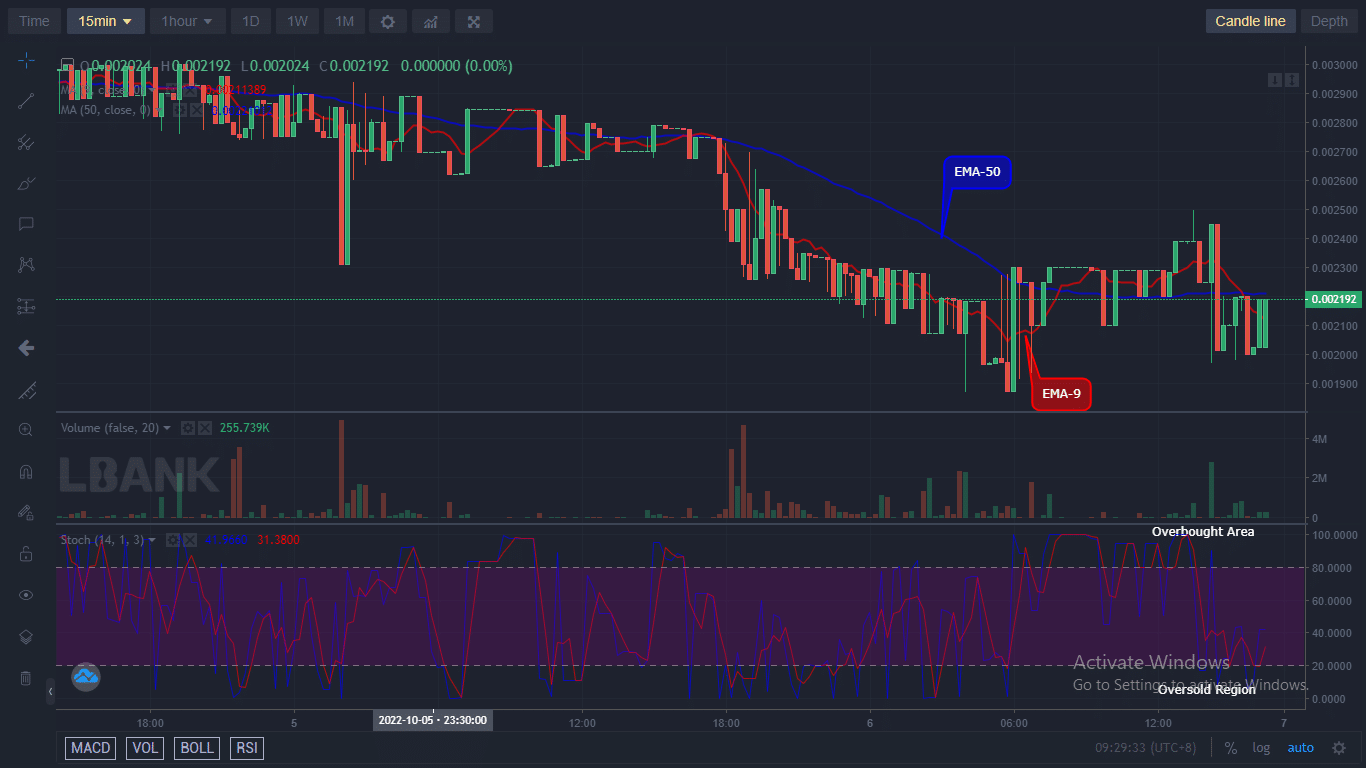Open Stoch indicator settings gear
The height and width of the screenshot is (768, 1366).
(x=172, y=540)
